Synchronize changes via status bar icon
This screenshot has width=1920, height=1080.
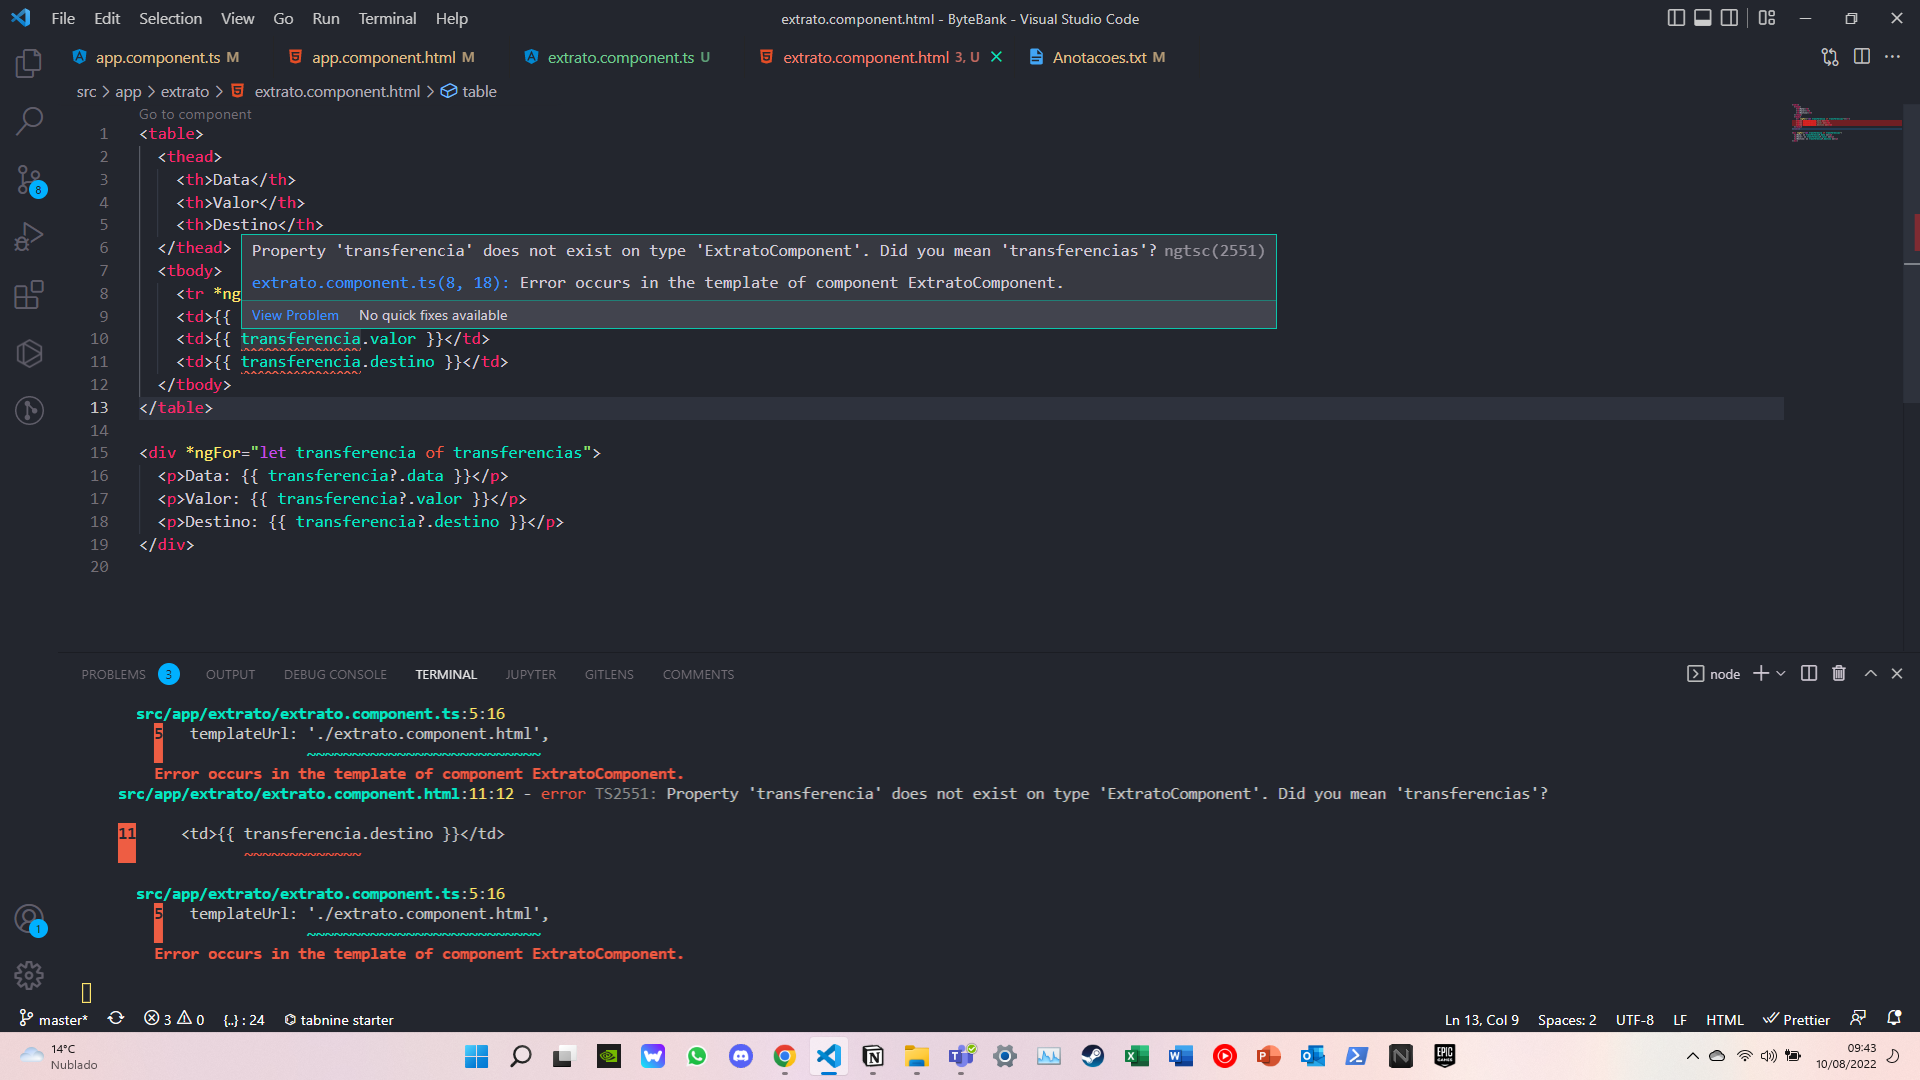[x=116, y=1018]
